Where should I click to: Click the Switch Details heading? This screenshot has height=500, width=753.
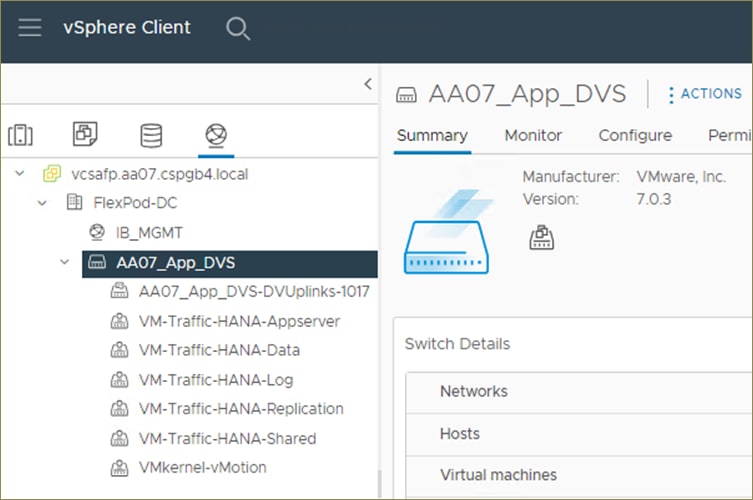pyautogui.click(x=457, y=344)
